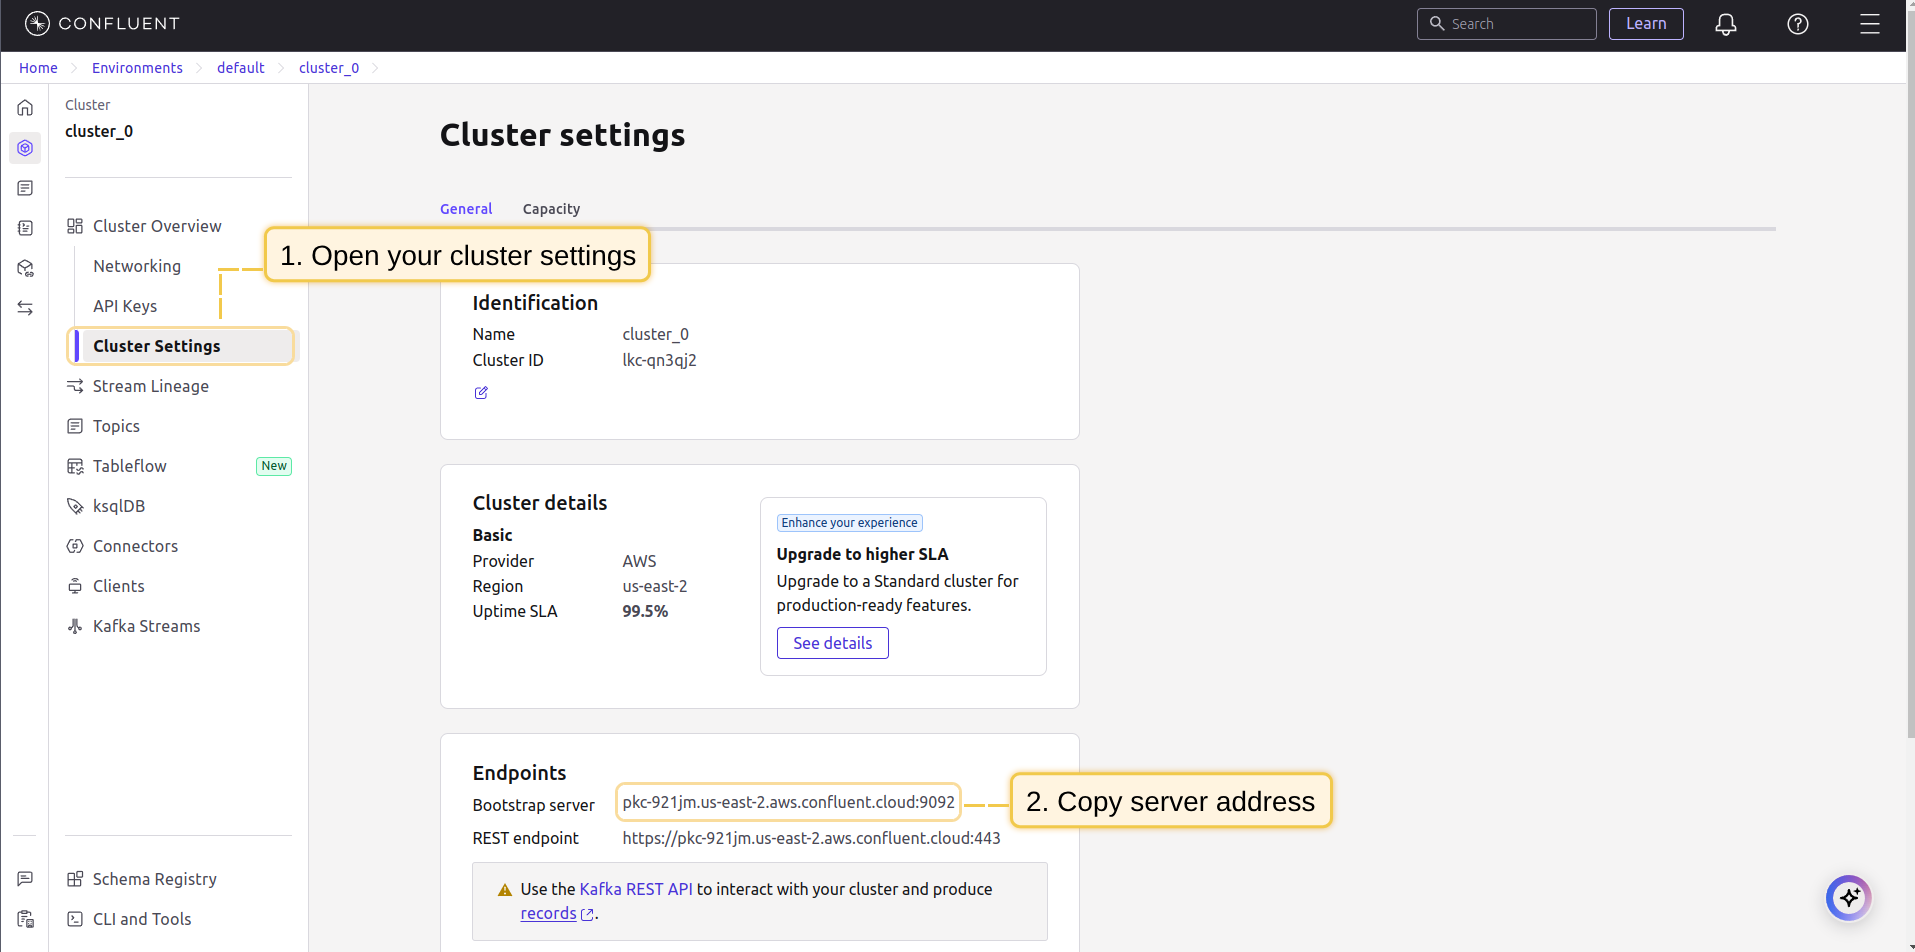
Task: Open the help question mark icon
Action: tap(1797, 24)
